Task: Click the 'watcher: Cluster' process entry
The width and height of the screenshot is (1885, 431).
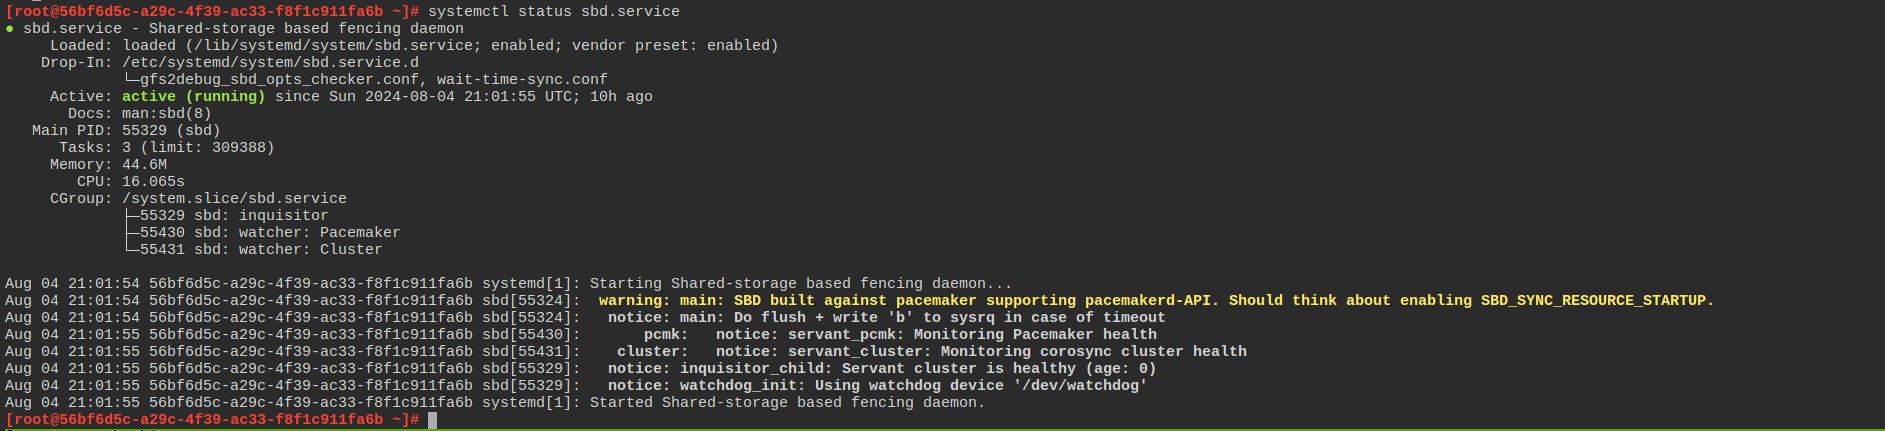Action: [311, 249]
